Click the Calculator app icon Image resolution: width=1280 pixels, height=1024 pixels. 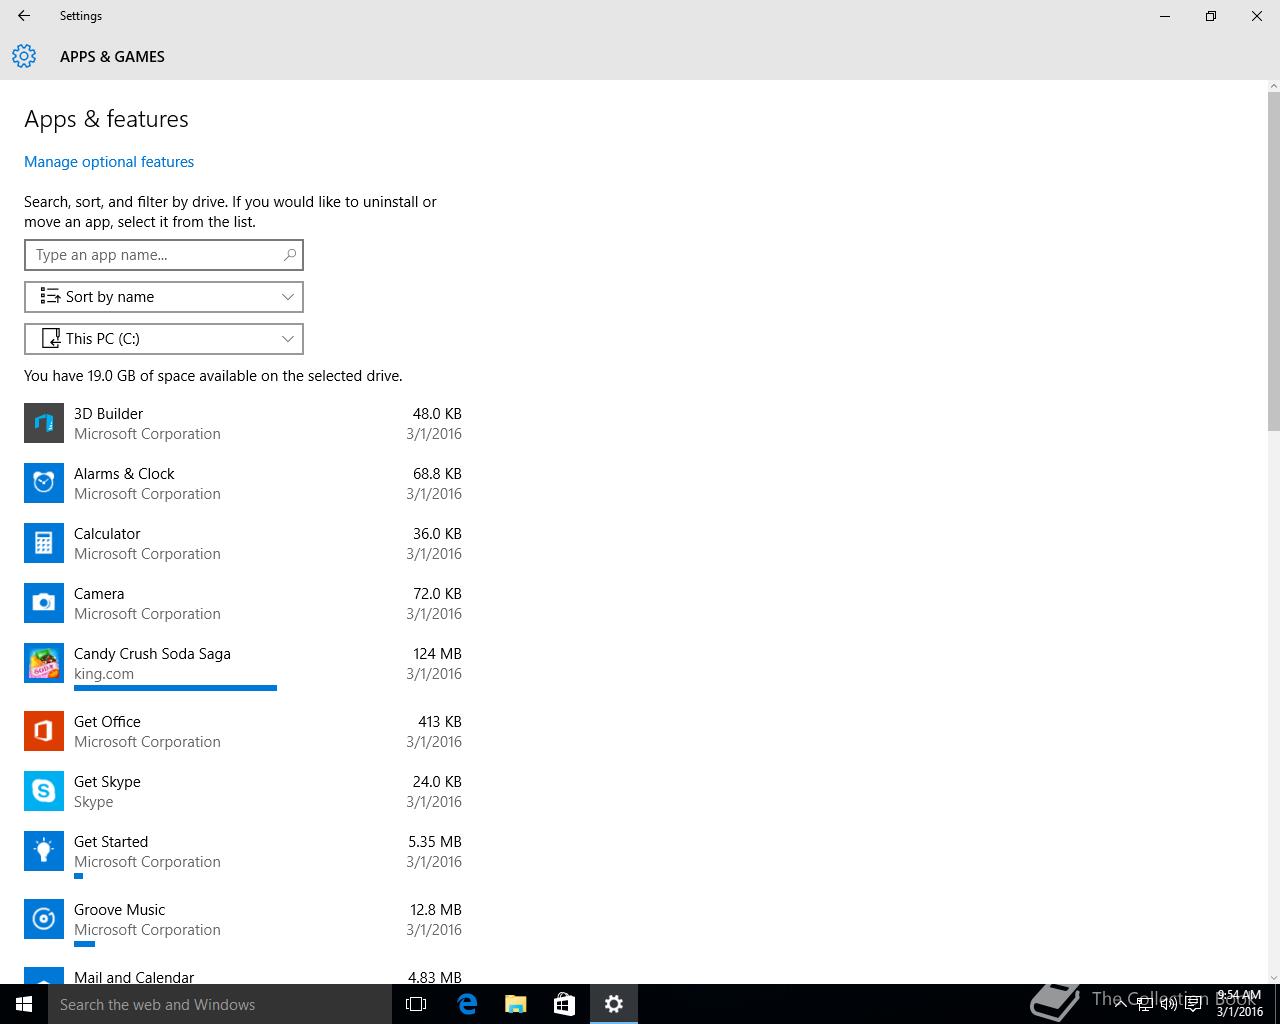[x=44, y=543]
